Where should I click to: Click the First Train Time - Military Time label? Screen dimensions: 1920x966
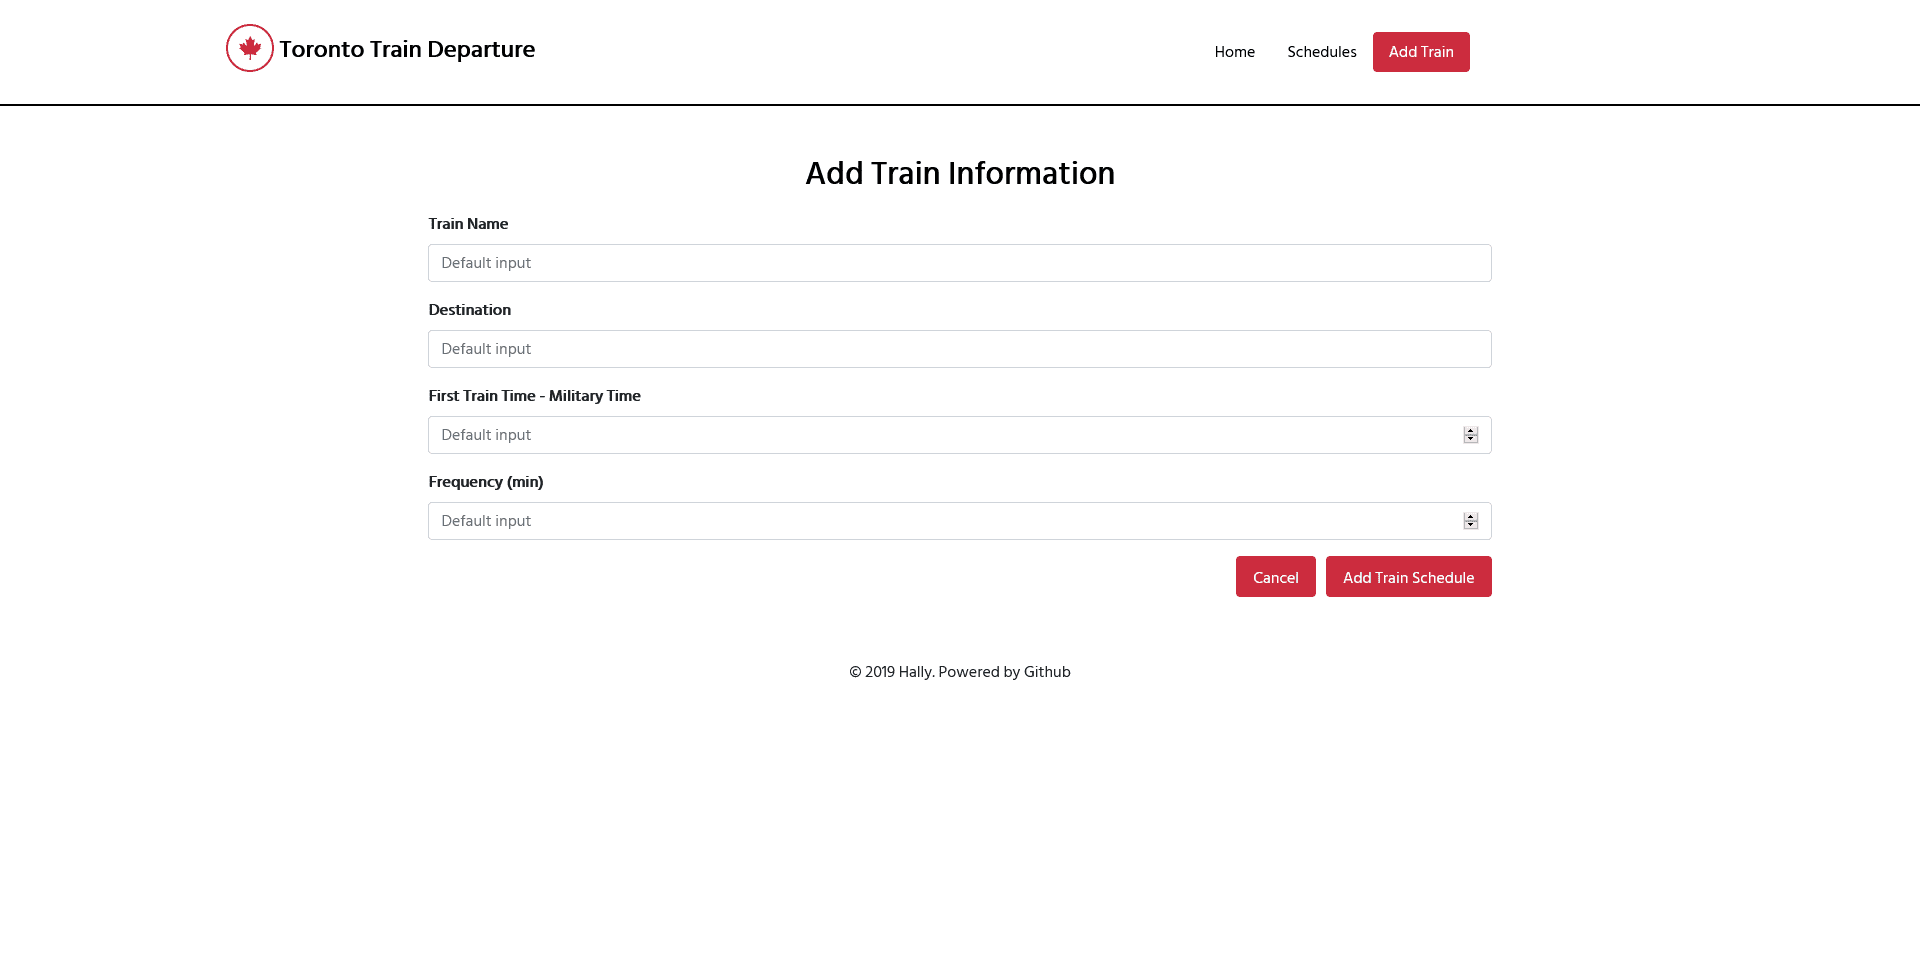coord(534,396)
